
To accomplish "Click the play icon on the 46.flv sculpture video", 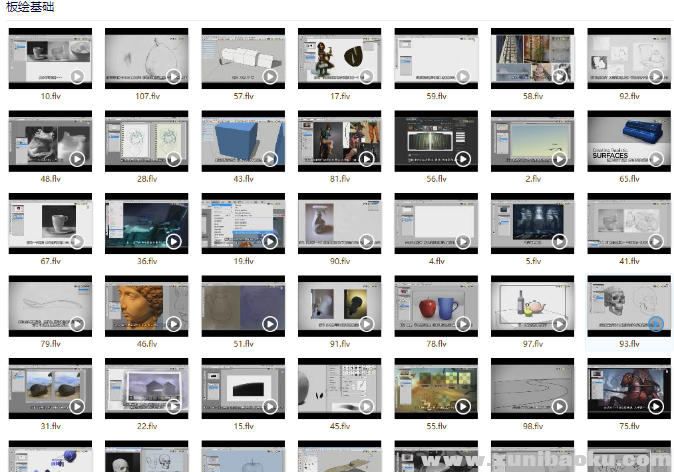I will pyautogui.click(x=173, y=325).
